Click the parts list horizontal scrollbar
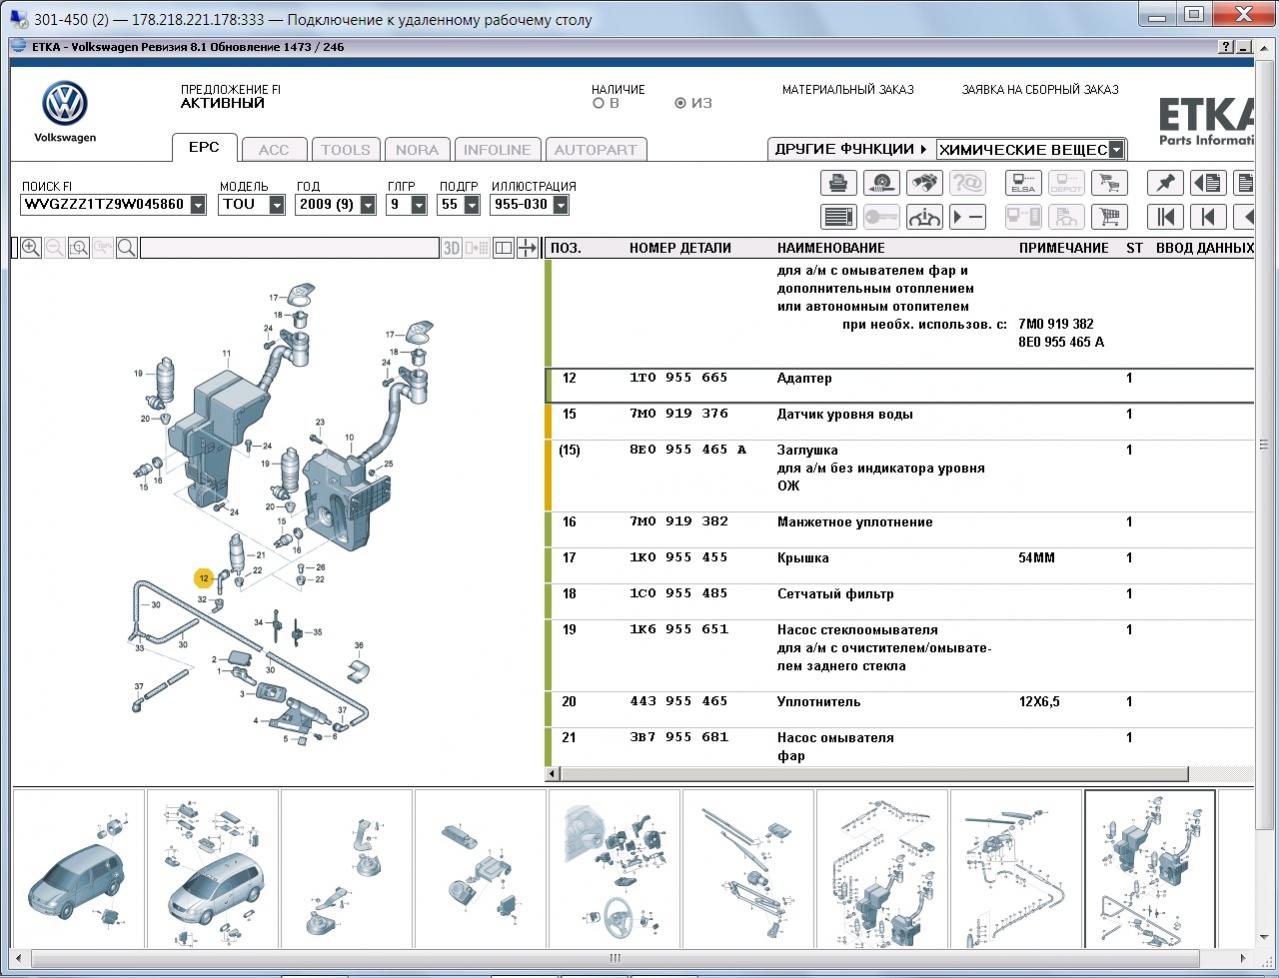 874,774
